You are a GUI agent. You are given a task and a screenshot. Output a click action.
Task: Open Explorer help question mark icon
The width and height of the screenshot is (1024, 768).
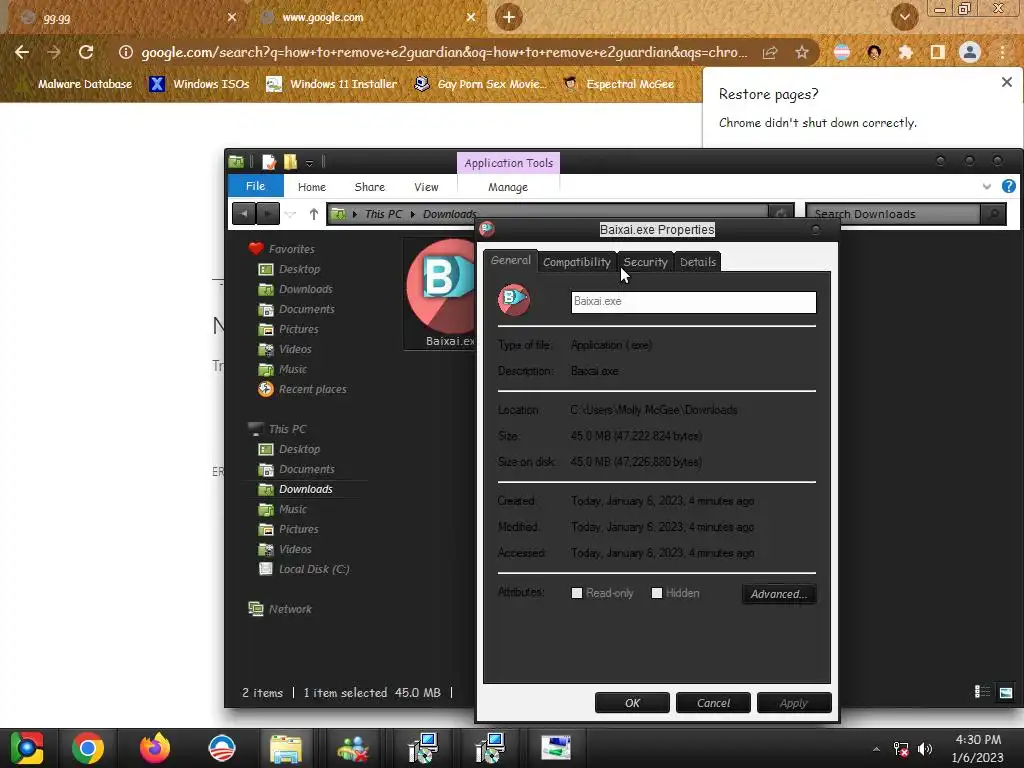click(1008, 186)
